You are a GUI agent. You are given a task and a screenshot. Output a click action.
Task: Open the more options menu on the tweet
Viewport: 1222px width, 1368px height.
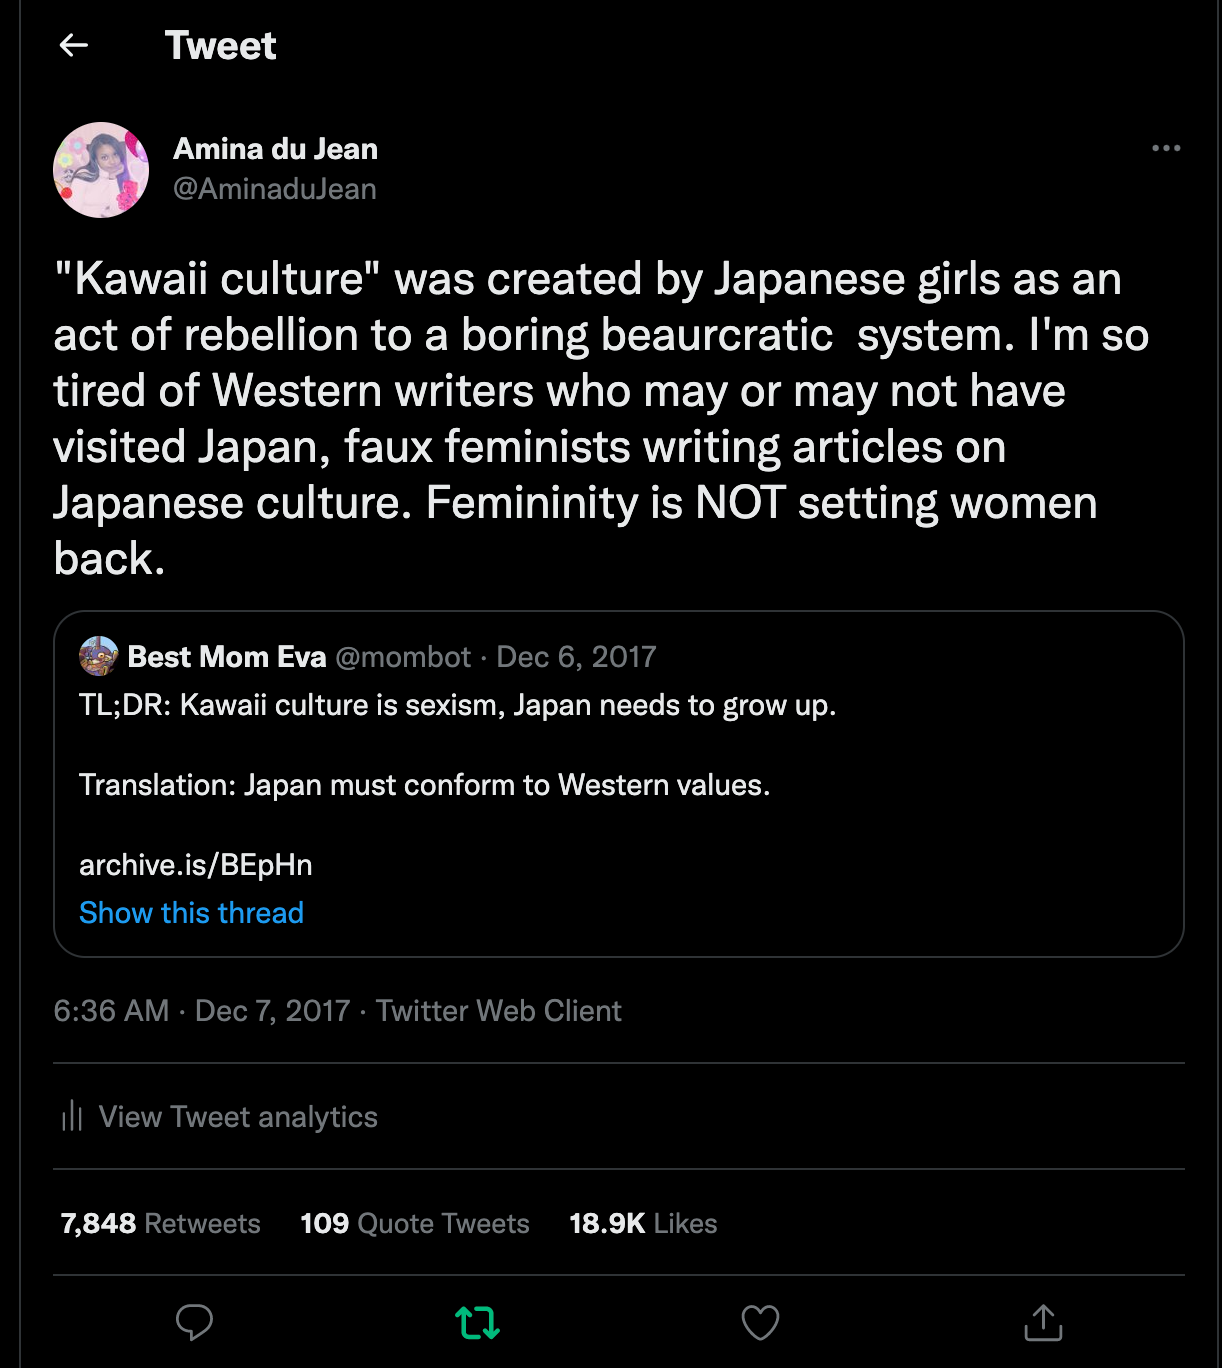tap(1166, 146)
